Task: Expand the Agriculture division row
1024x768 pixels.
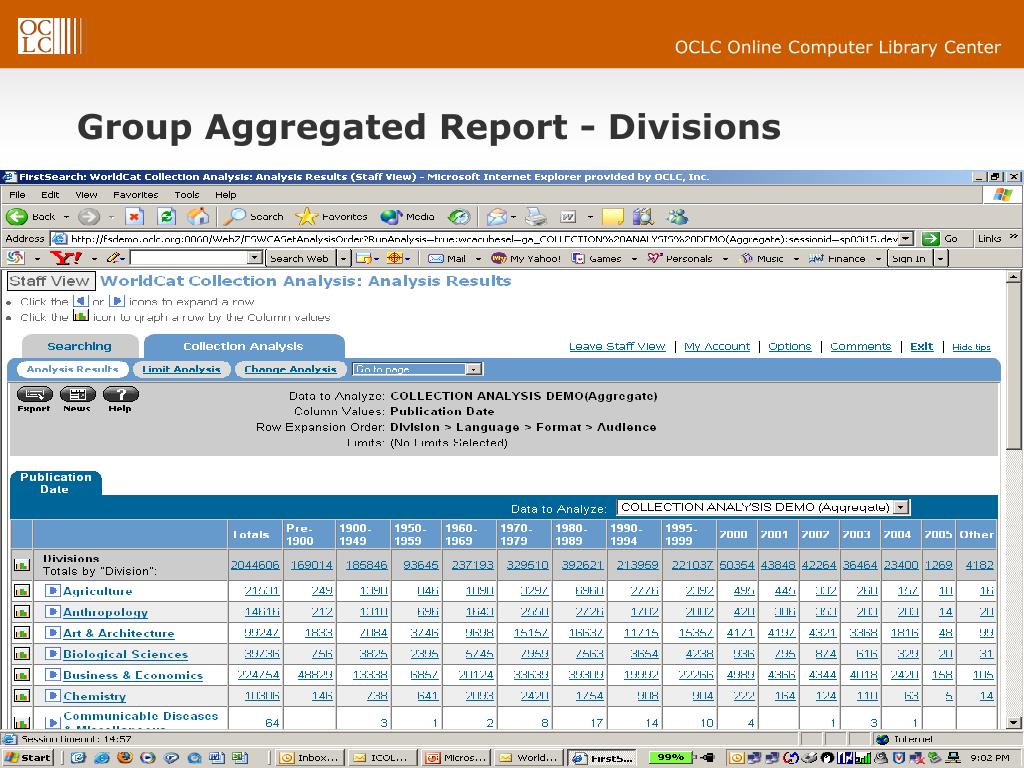Action: (x=53, y=591)
